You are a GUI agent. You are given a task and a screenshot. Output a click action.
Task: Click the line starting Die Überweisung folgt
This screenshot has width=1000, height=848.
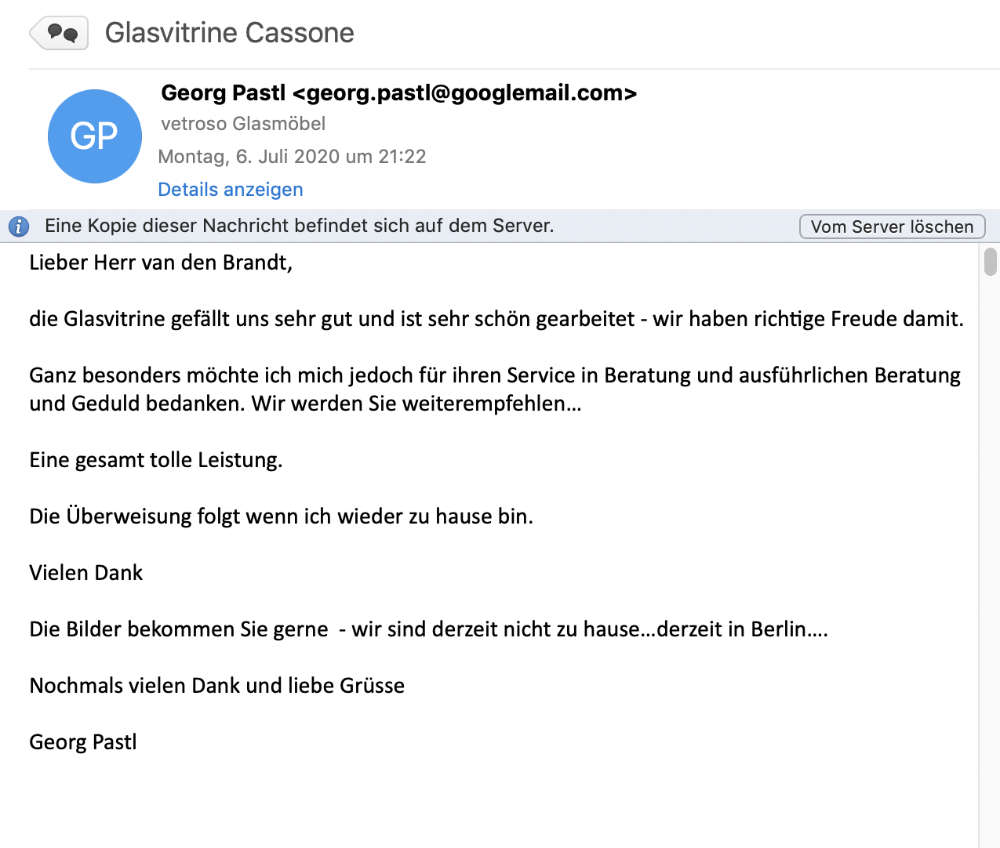tap(281, 517)
